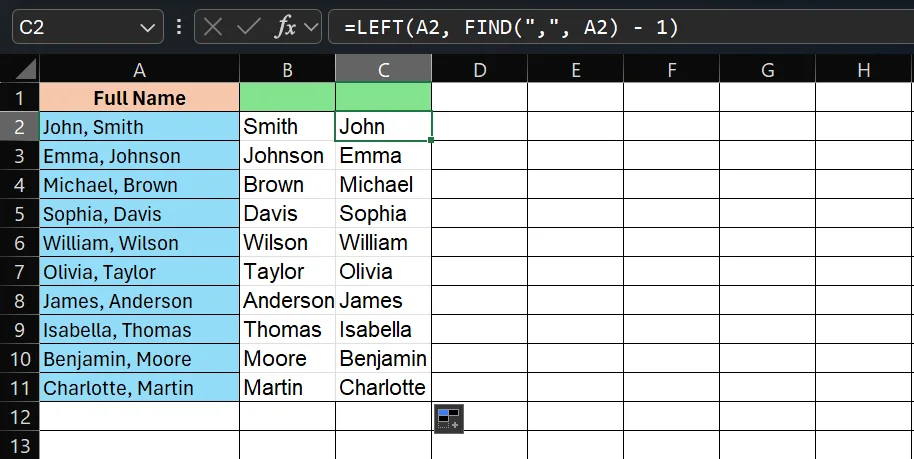The width and height of the screenshot is (914, 459).
Task: Confirm entry with the checkmark icon
Action: point(249,27)
